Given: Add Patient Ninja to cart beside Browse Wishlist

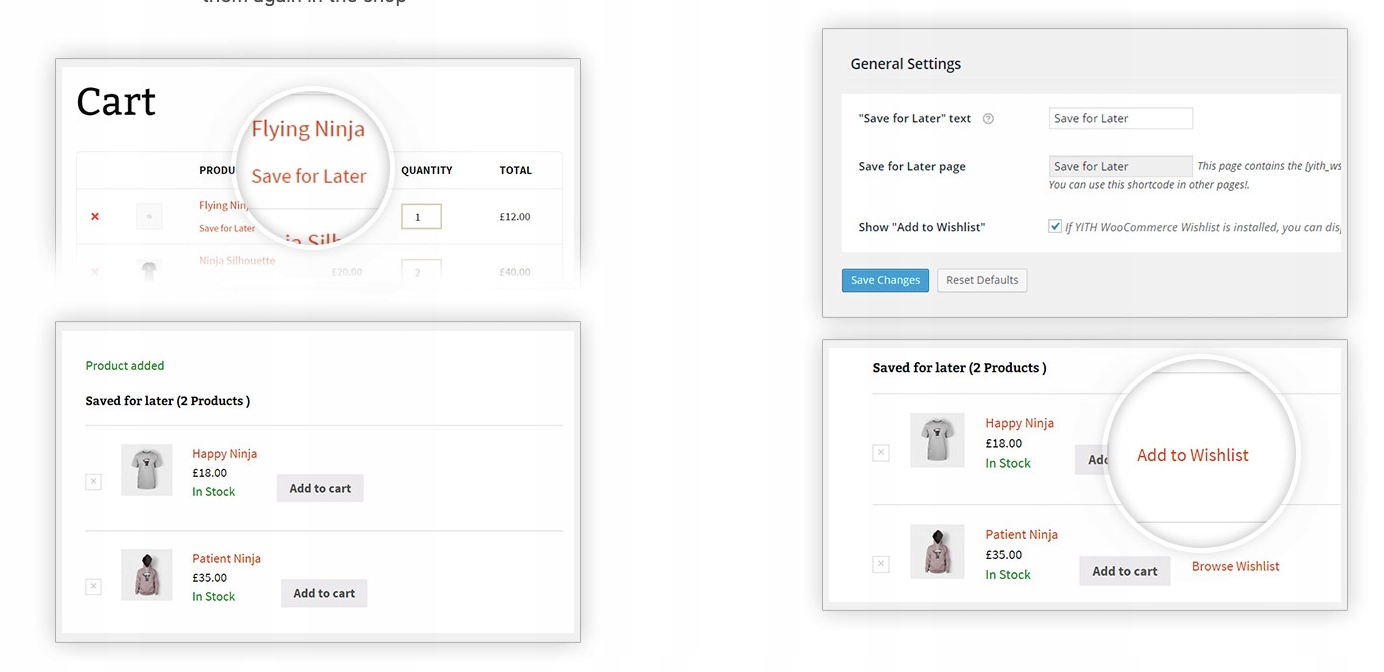Looking at the screenshot, I should click(1124, 571).
